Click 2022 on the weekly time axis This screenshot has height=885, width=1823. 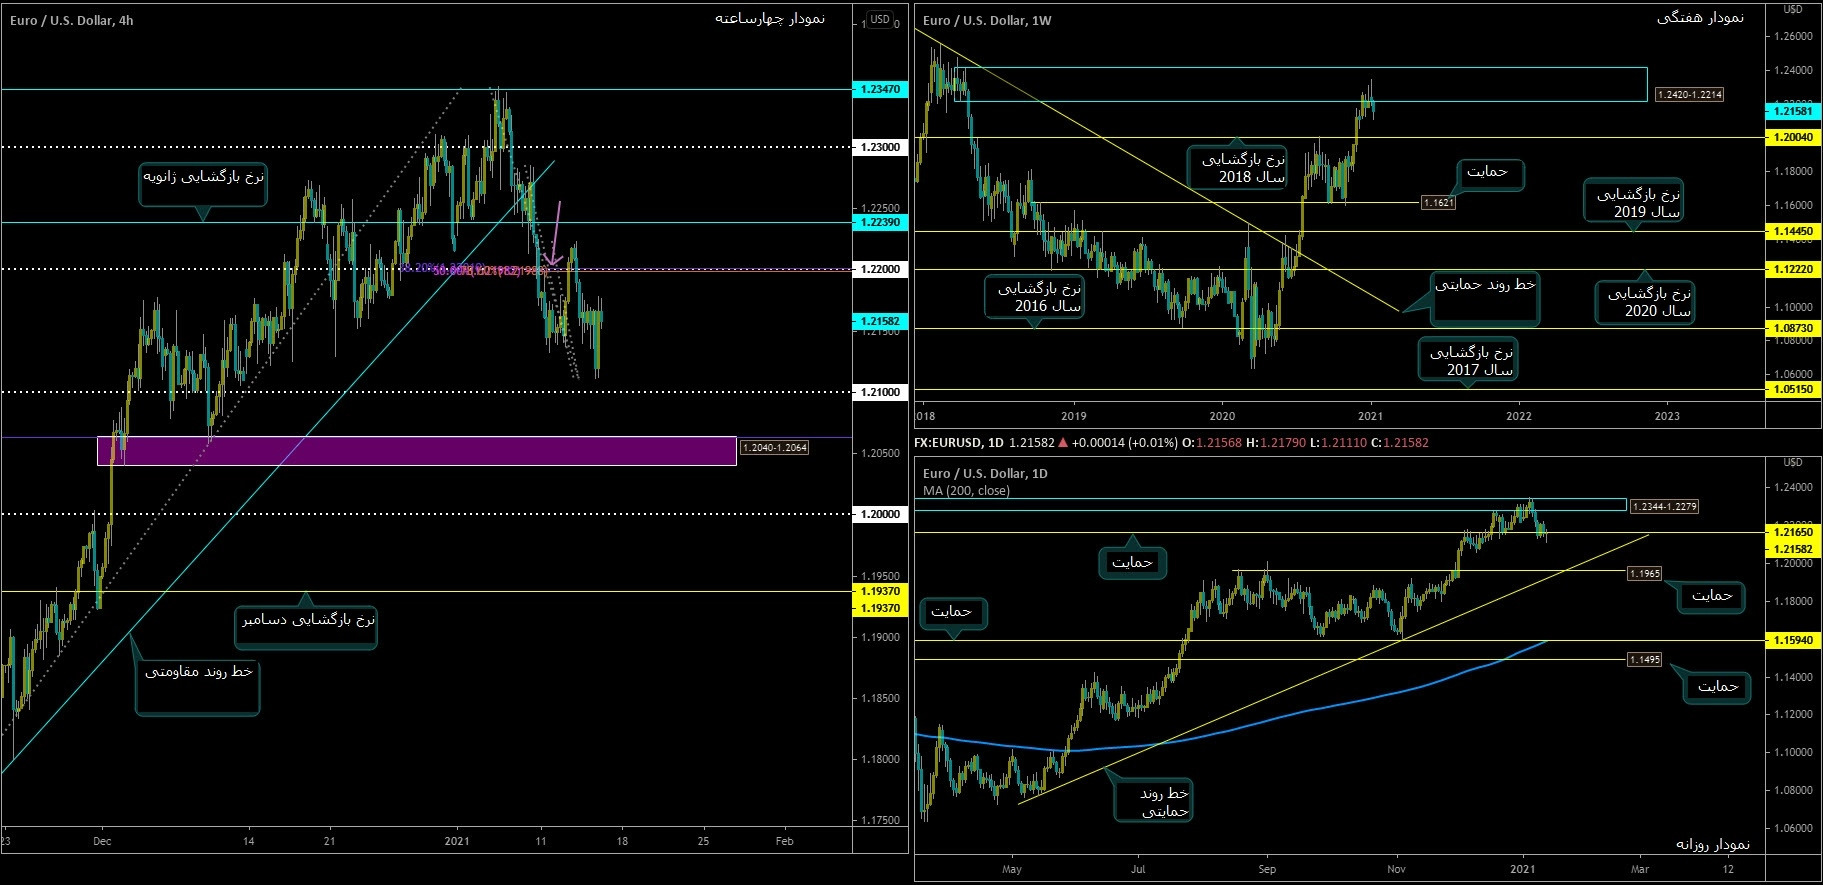point(1518,416)
